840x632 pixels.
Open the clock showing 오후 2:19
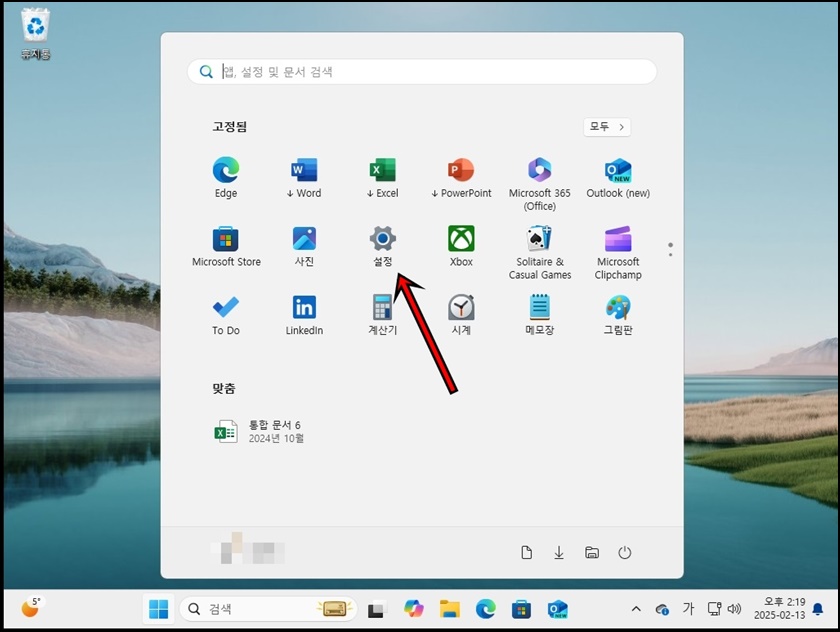tap(779, 609)
